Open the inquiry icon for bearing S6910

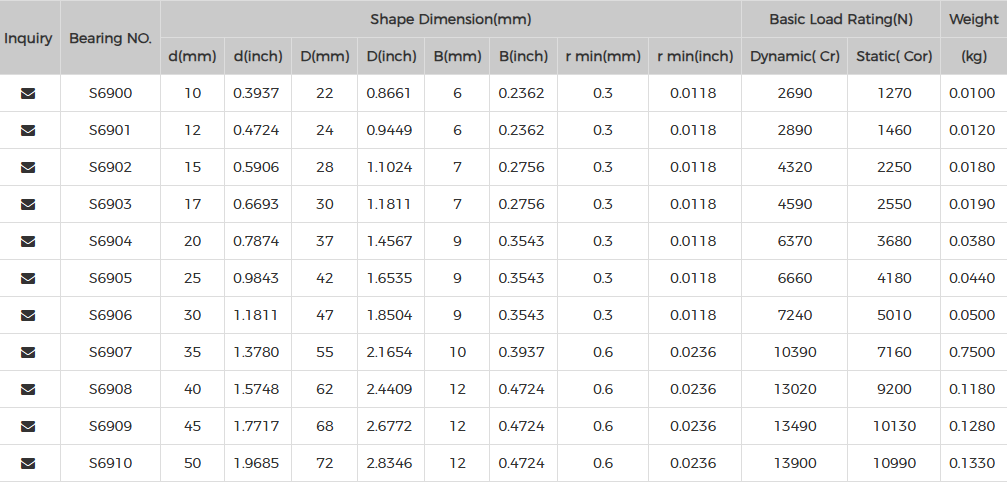(28, 463)
